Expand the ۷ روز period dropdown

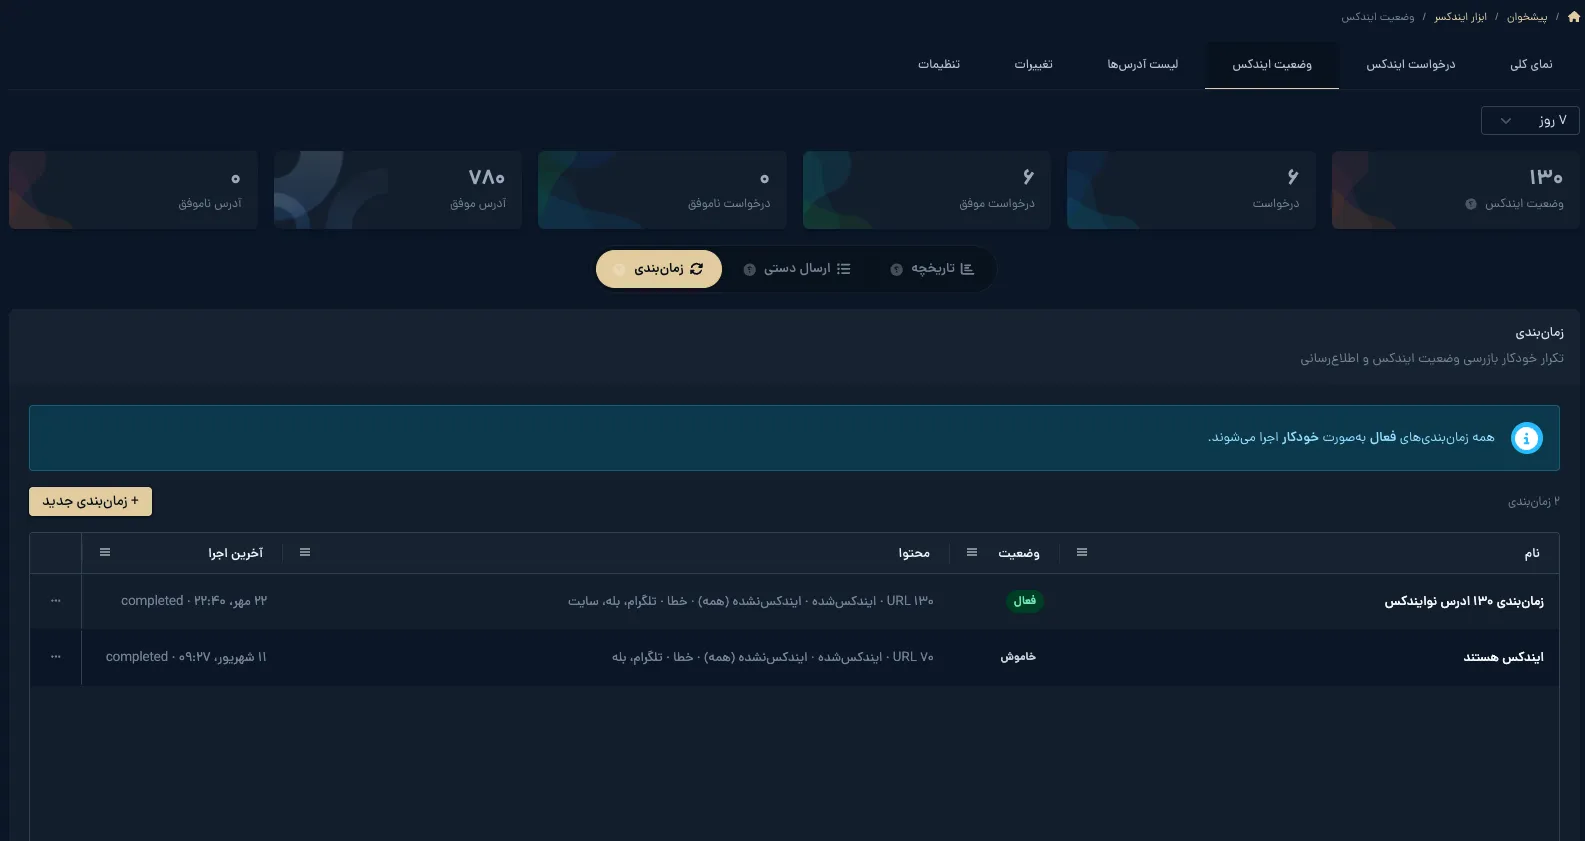(x=1530, y=120)
